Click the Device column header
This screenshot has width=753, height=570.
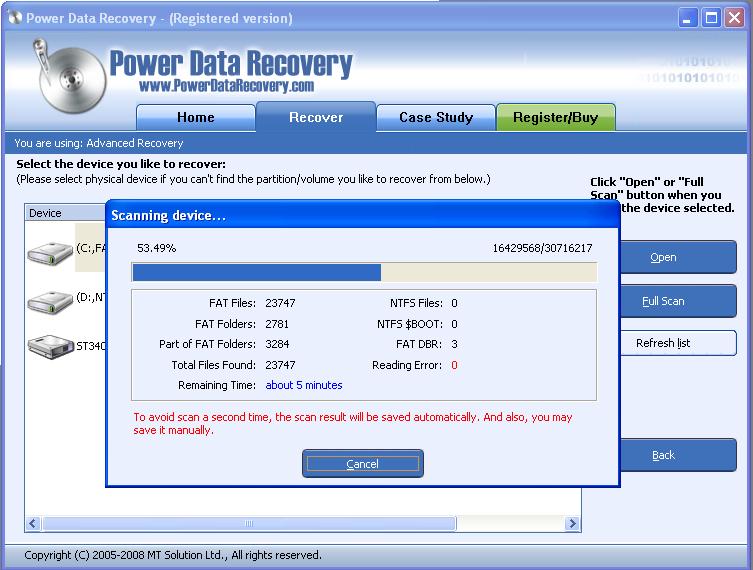65,213
